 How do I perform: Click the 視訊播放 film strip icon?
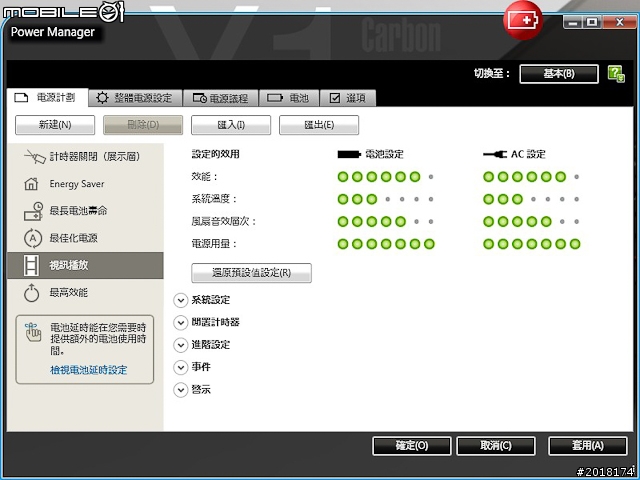pos(31,265)
